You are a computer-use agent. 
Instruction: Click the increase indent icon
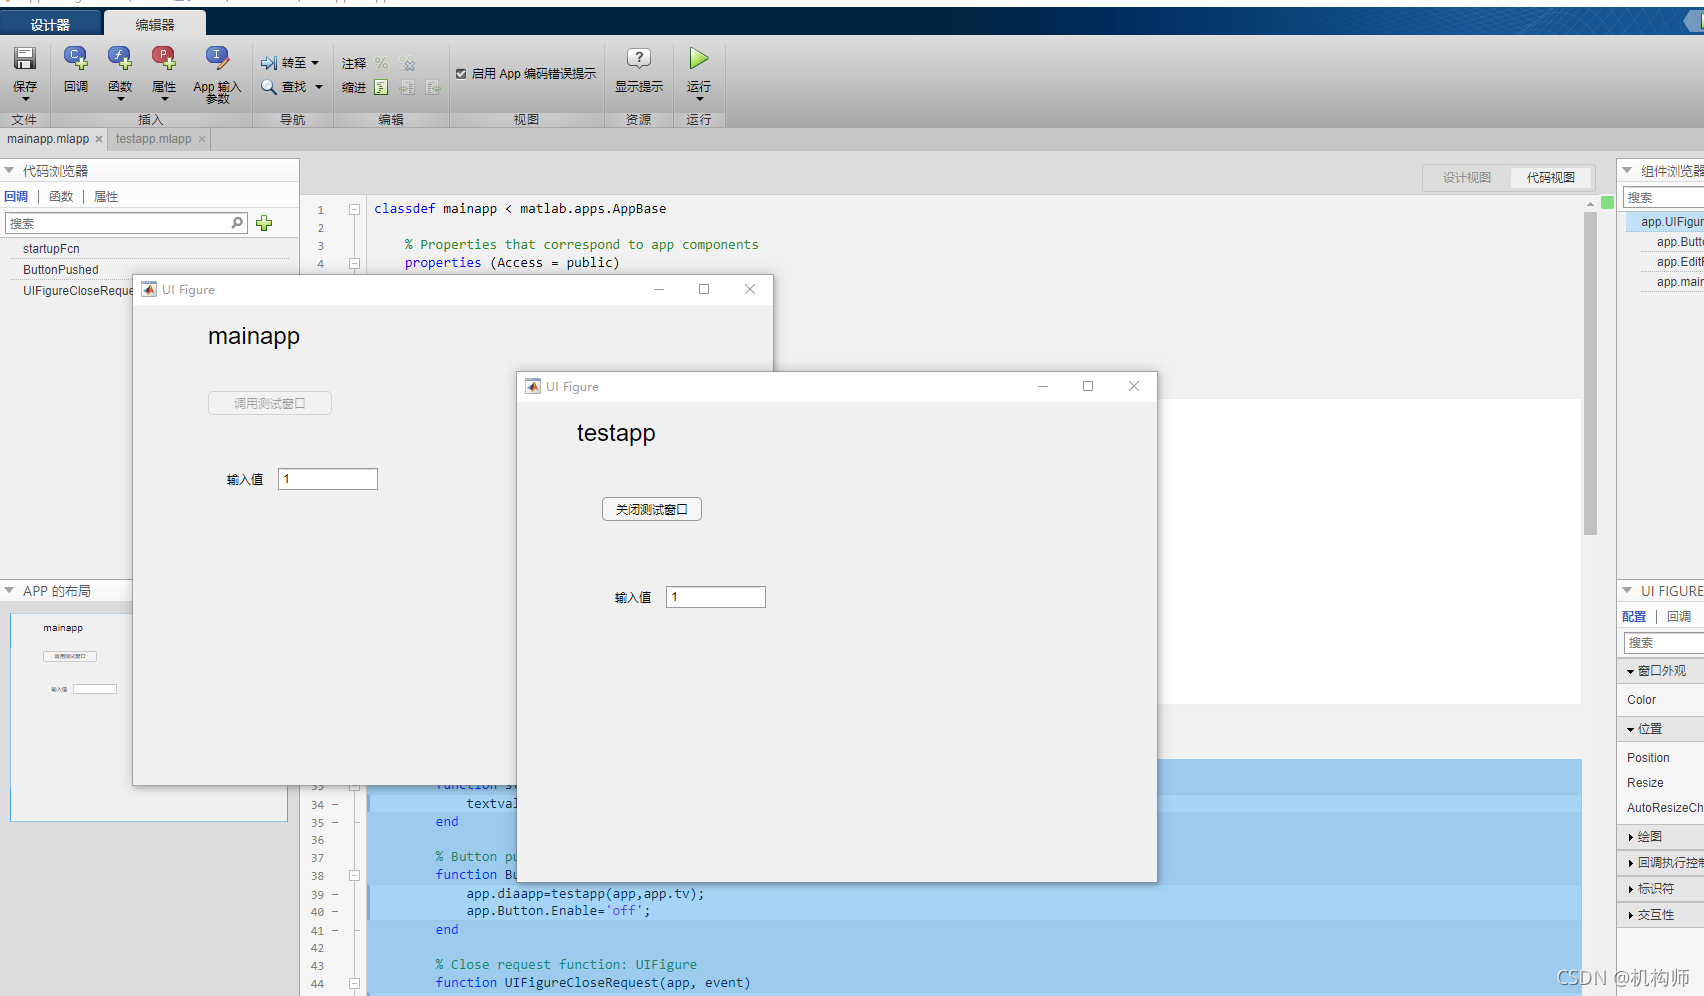[x=407, y=88]
